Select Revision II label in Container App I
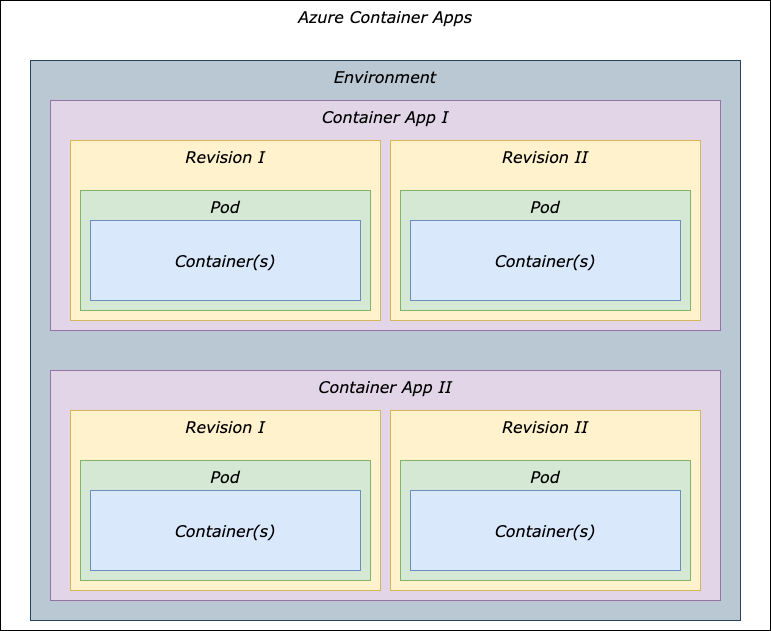 point(545,158)
